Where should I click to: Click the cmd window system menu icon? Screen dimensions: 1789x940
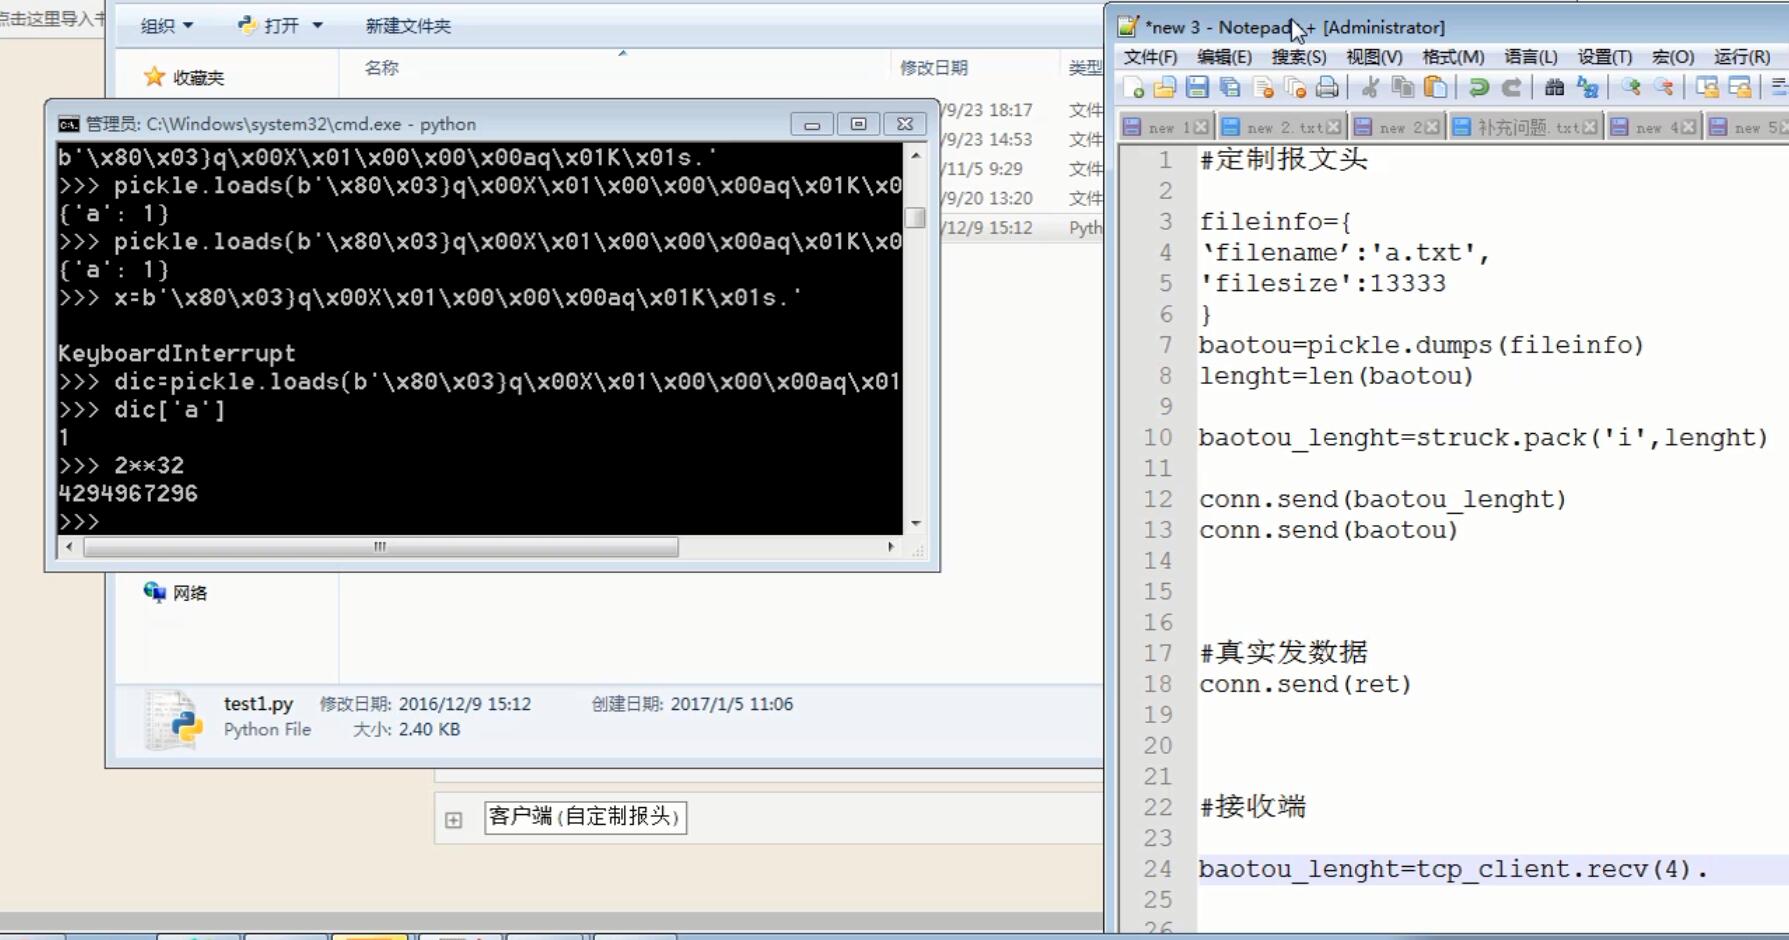(68, 124)
